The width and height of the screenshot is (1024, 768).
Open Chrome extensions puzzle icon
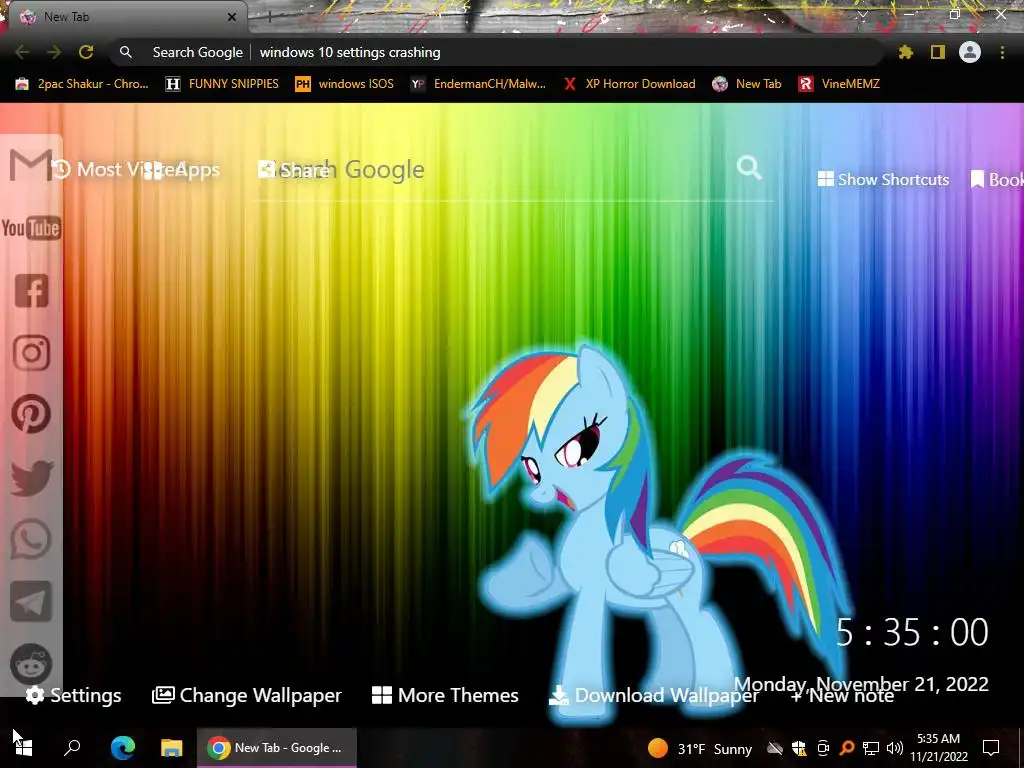coord(905,52)
